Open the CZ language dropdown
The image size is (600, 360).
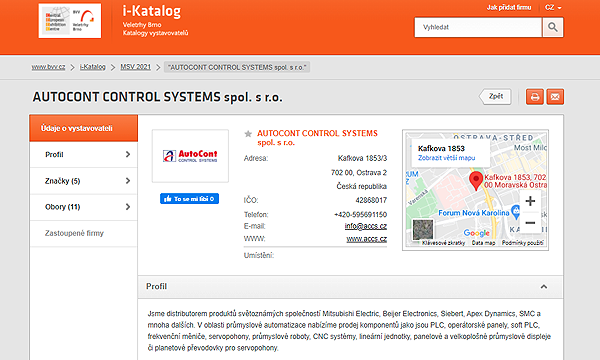[x=553, y=8]
